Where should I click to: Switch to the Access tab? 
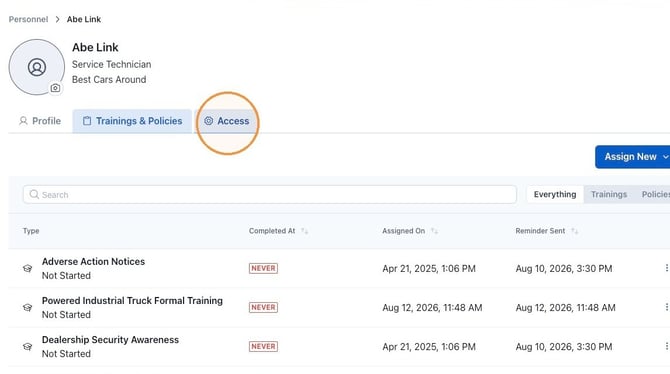pyautogui.click(x=226, y=121)
